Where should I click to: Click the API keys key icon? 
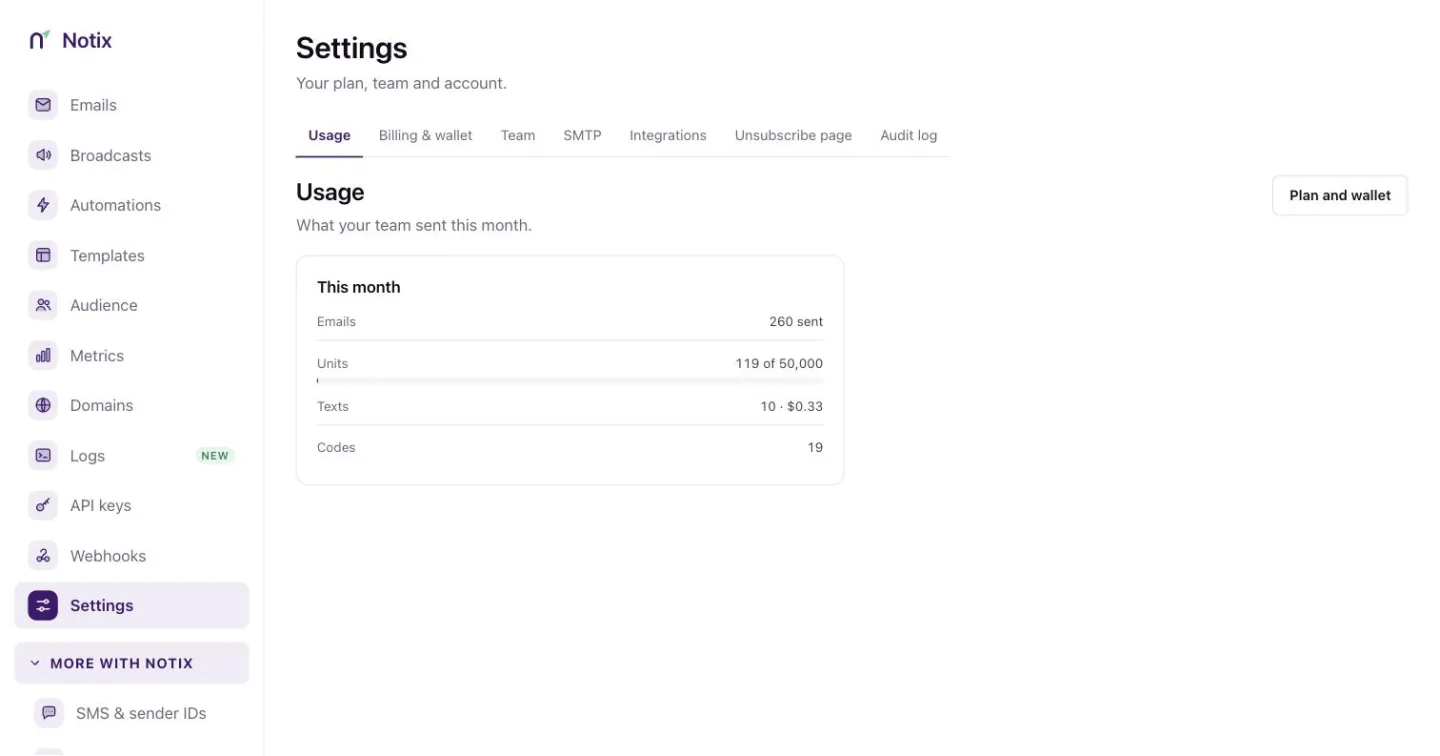coord(43,505)
